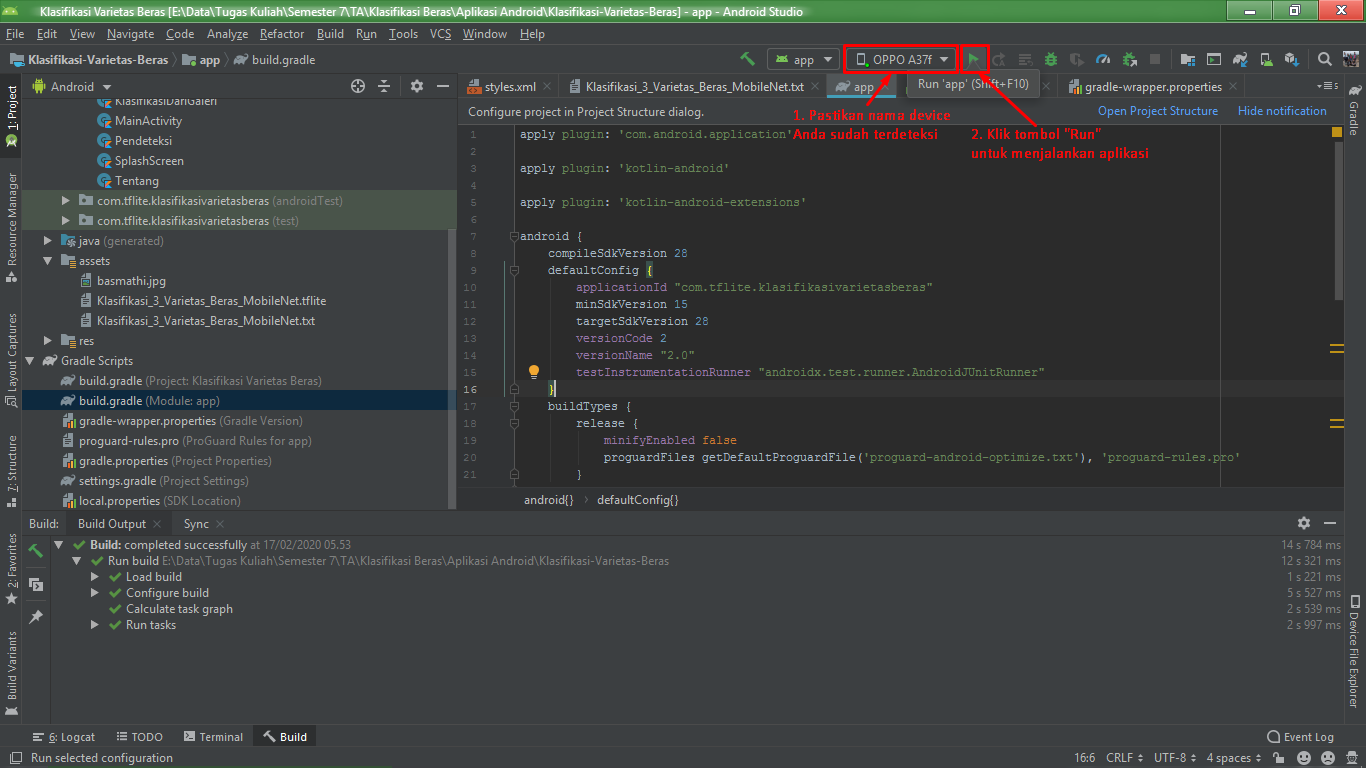
Task: Hide the Project panel with minus icon
Action: point(442,86)
